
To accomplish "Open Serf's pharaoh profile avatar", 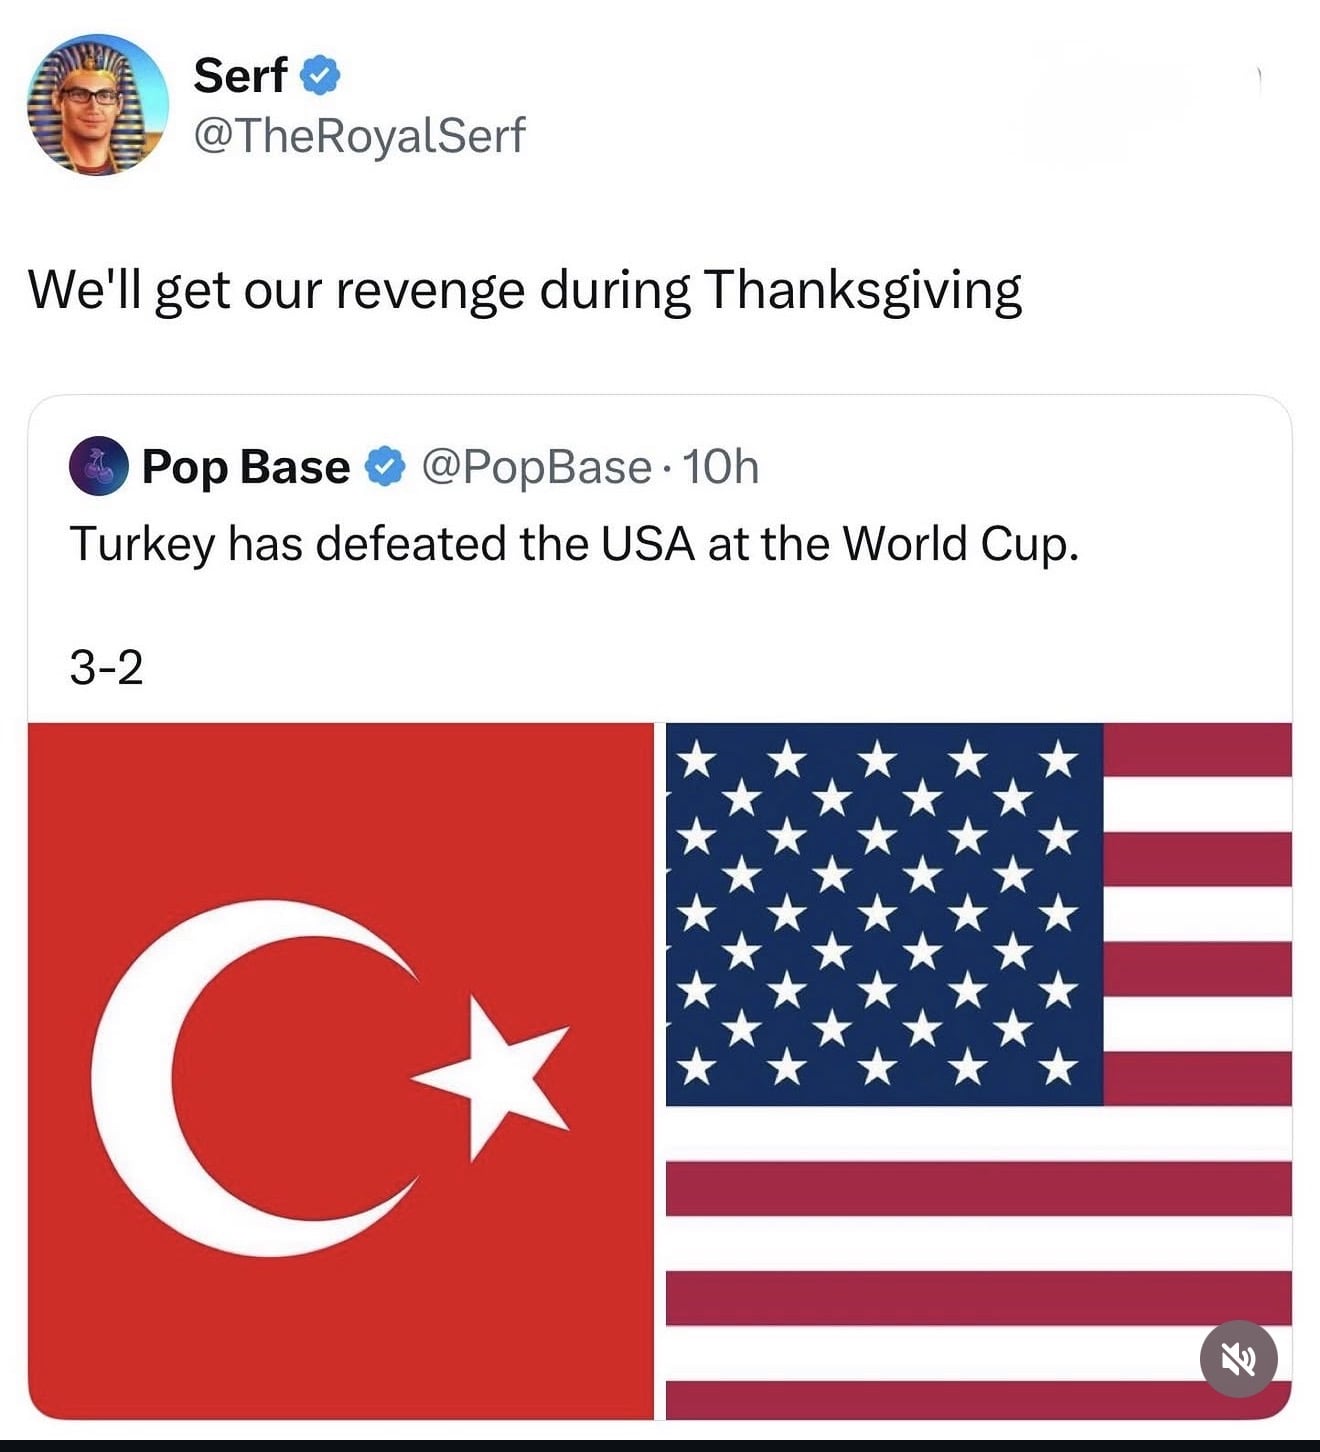I will [98, 105].
